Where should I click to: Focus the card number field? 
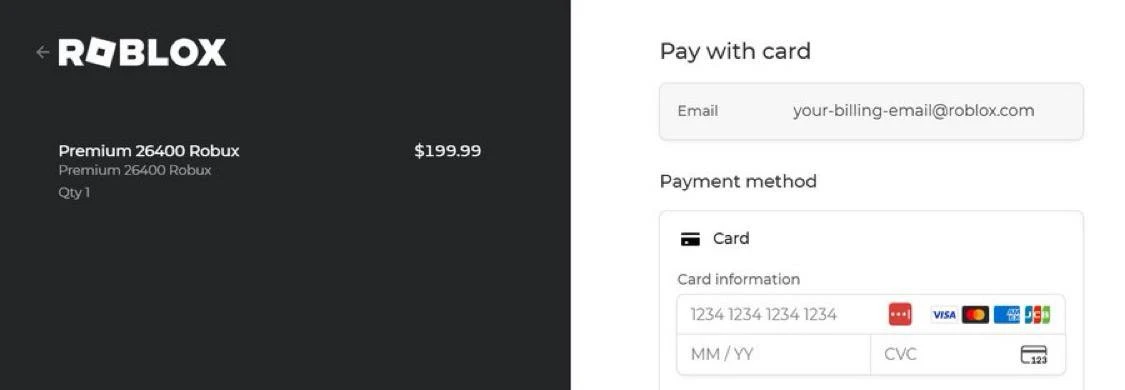pyautogui.click(x=871, y=315)
